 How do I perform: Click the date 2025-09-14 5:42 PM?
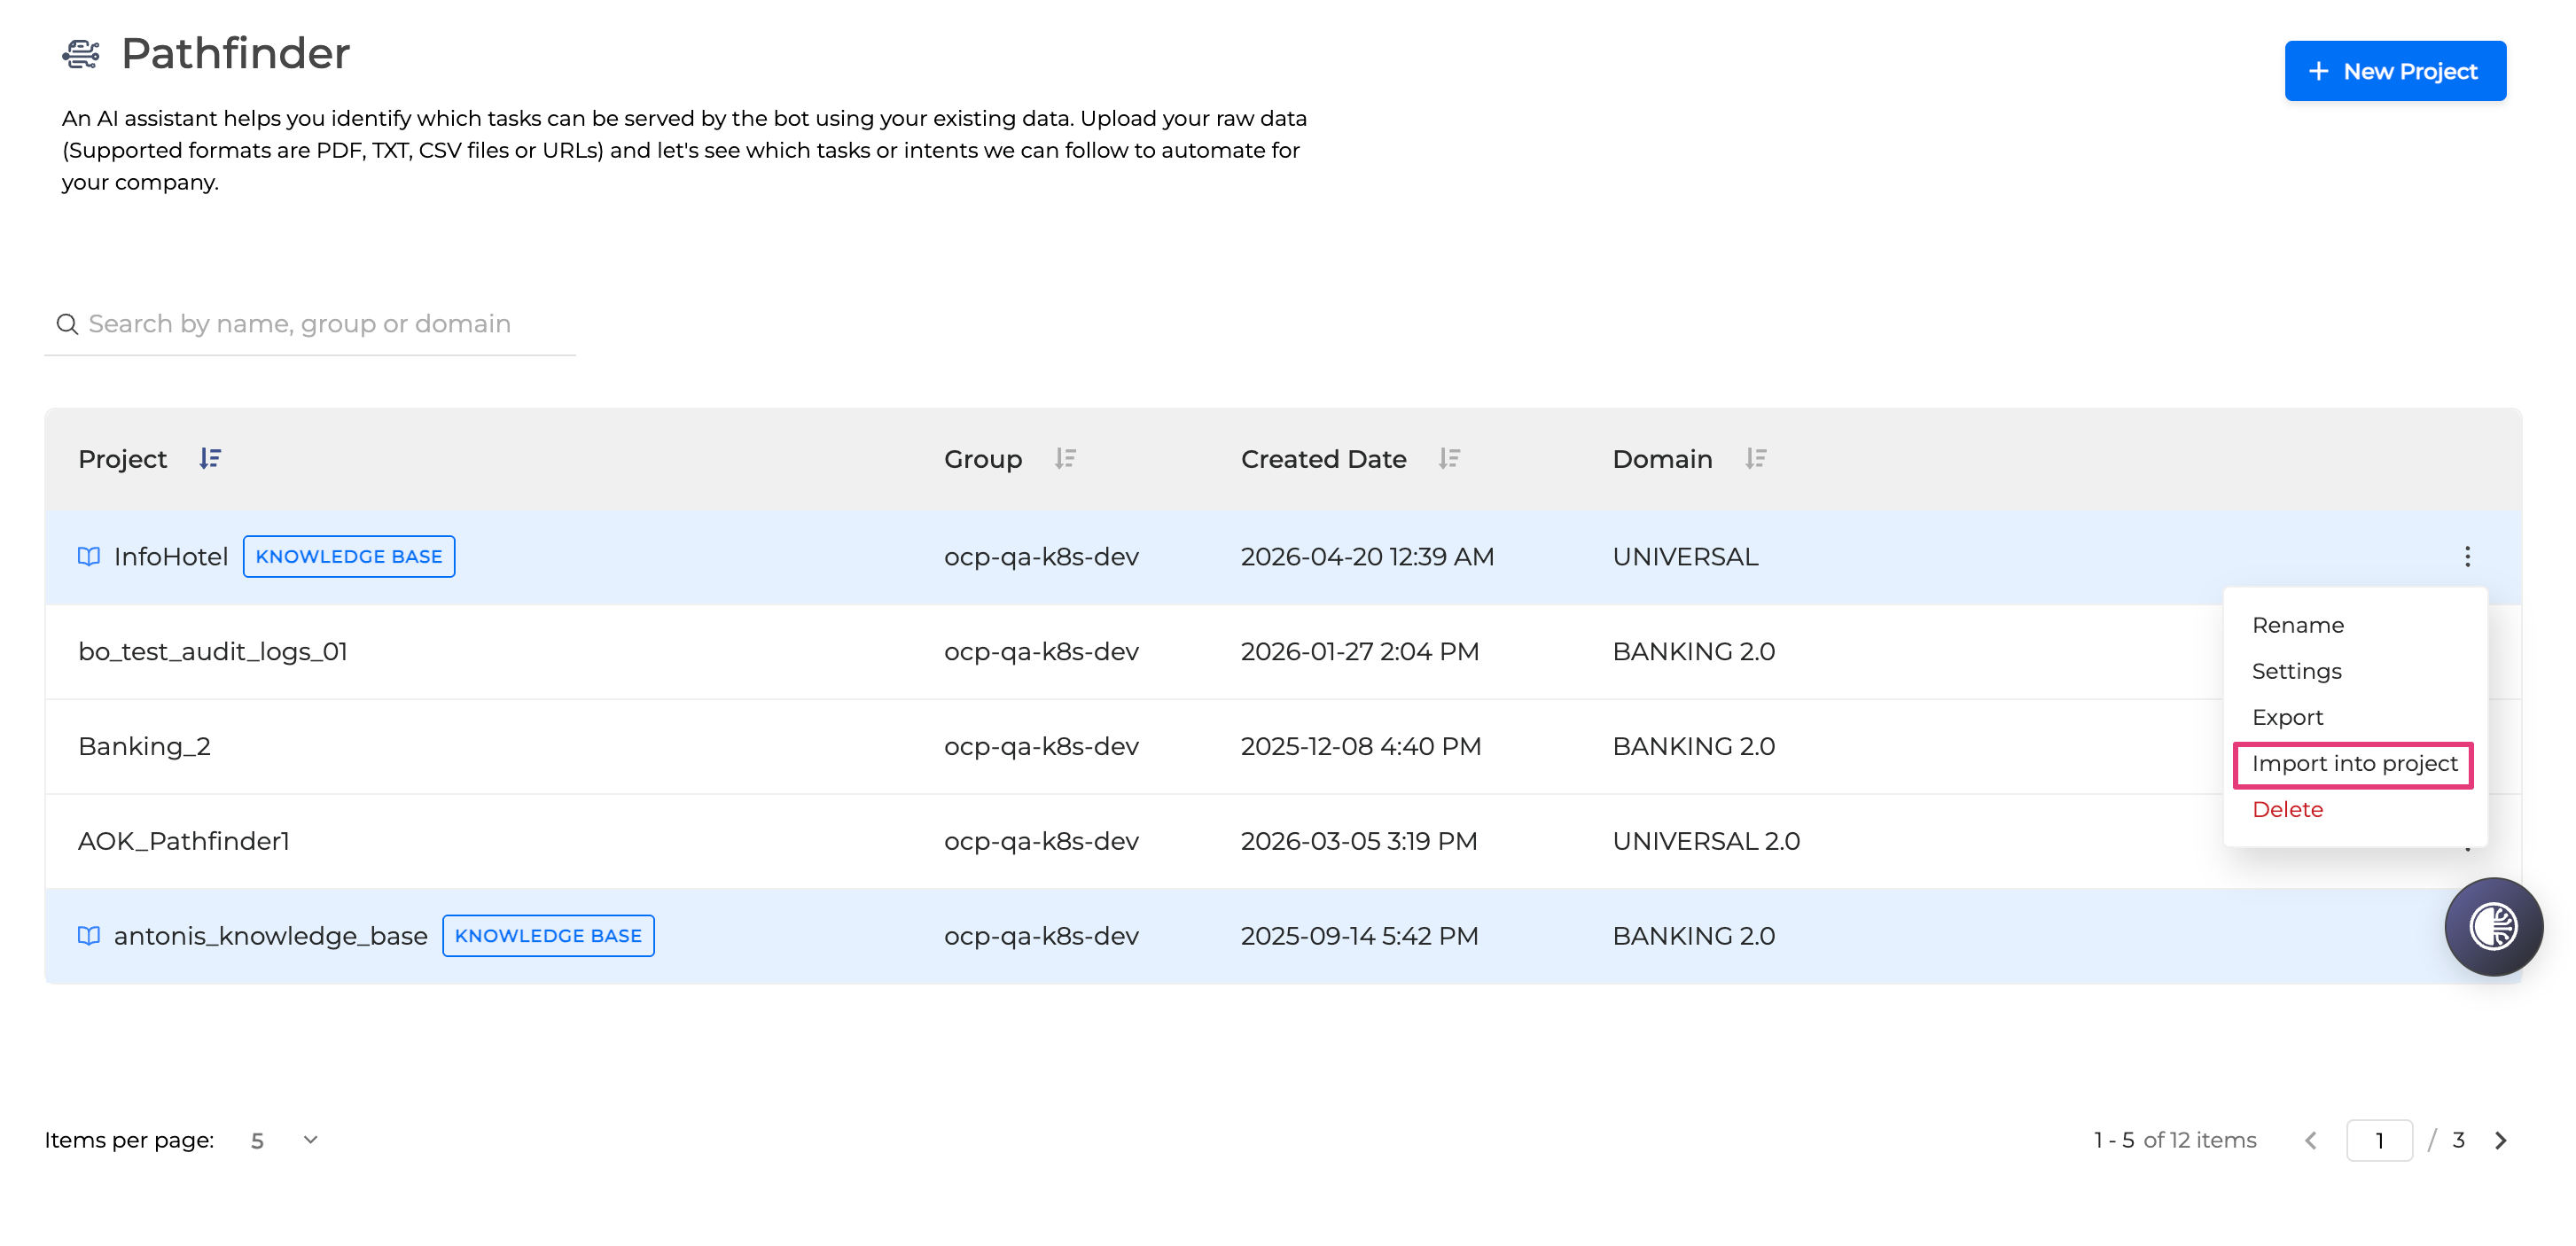tap(1359, 936)
